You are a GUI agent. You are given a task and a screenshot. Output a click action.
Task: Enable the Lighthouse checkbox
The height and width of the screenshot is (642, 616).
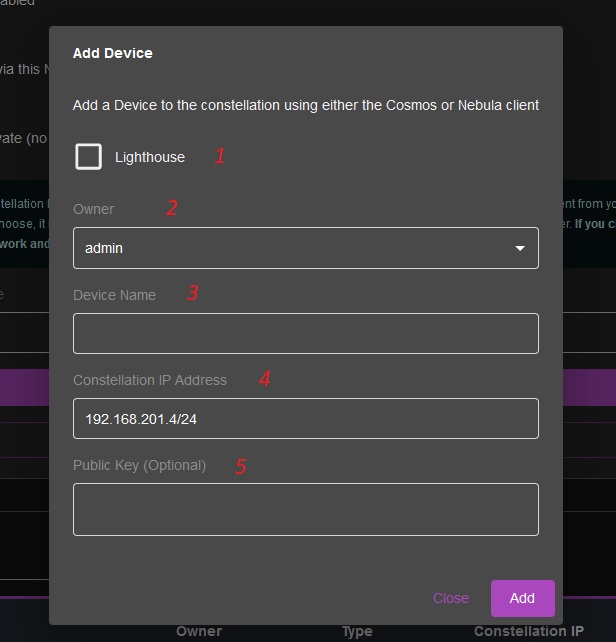(x=88, y=156)
